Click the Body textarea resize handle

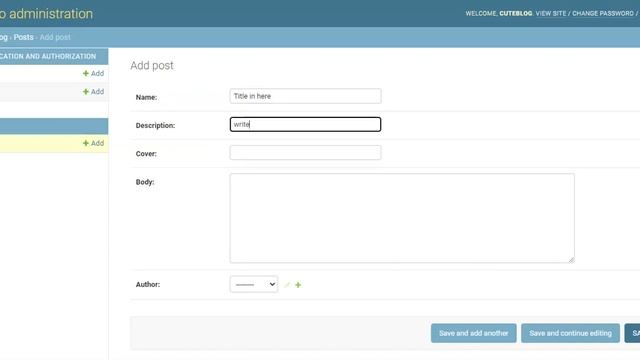(571, 260)
